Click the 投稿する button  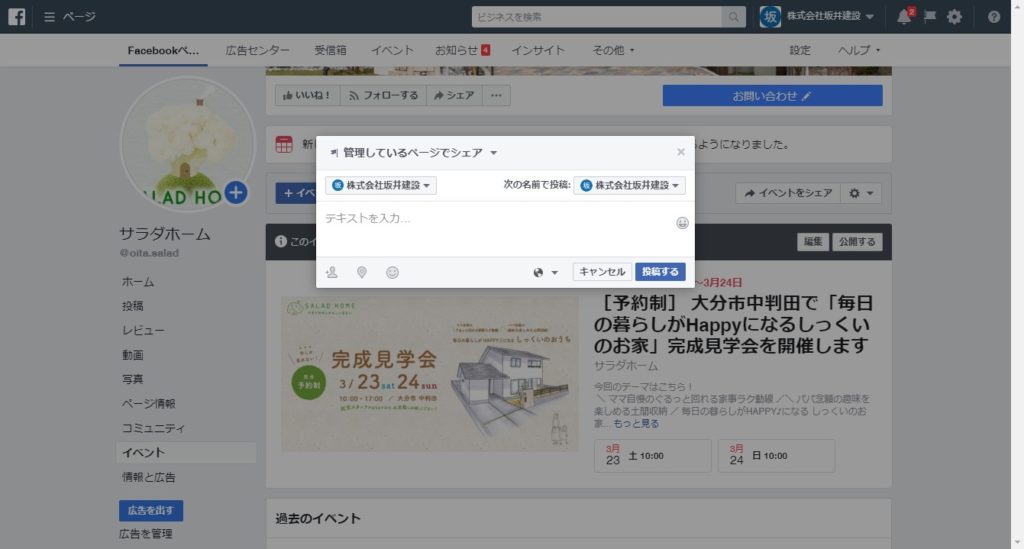[660, 272]
